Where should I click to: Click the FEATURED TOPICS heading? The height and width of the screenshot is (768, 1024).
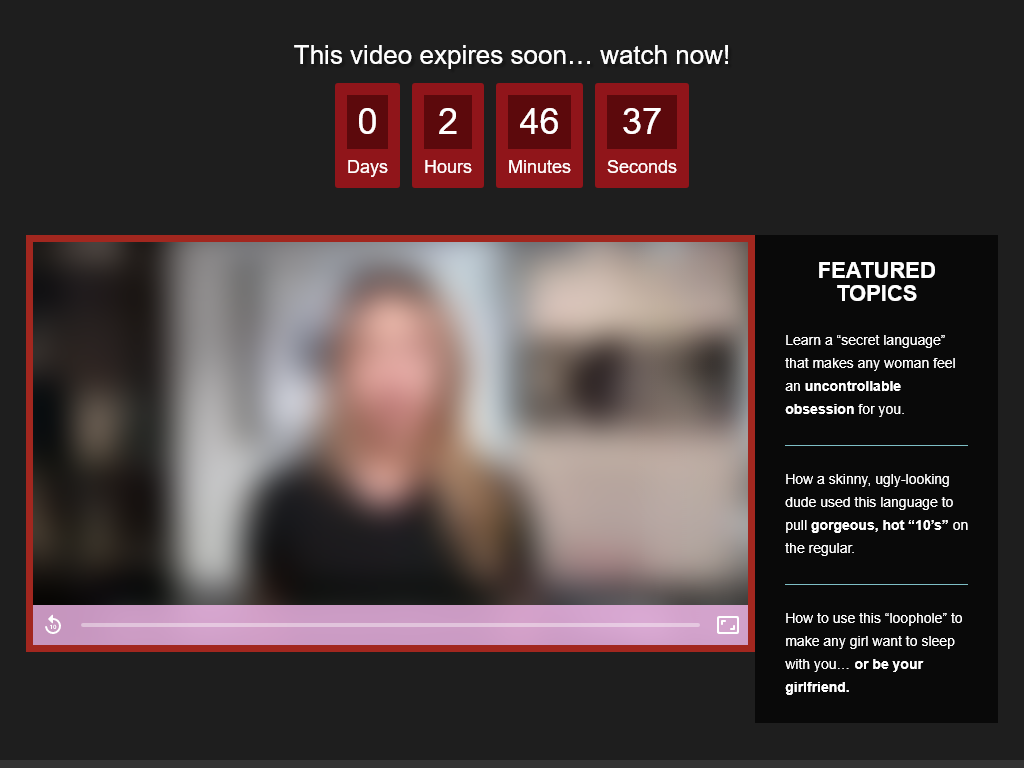[x=877, y=281]
